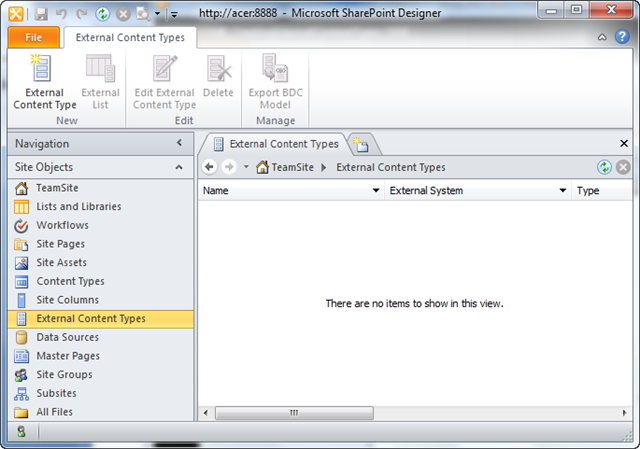Click the Forward arrow in breadcrumb bar

229,167
